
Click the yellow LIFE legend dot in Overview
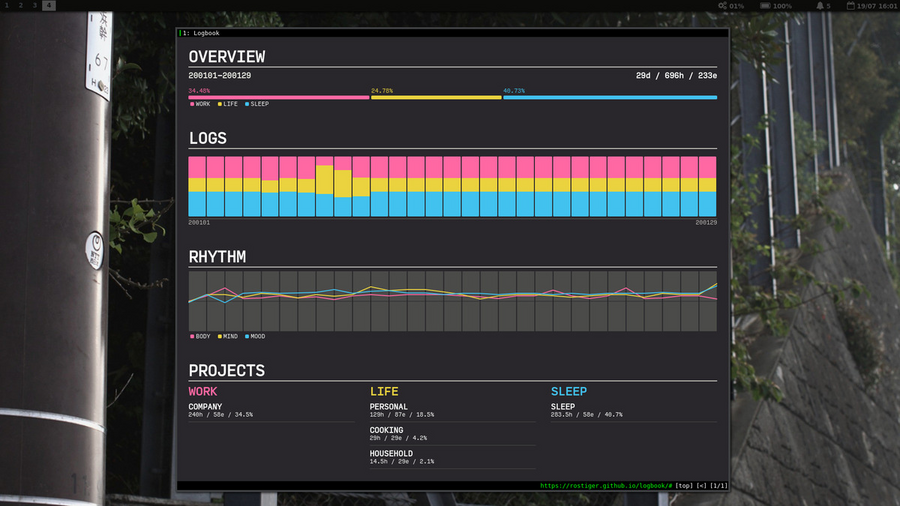tap(219, 104)
